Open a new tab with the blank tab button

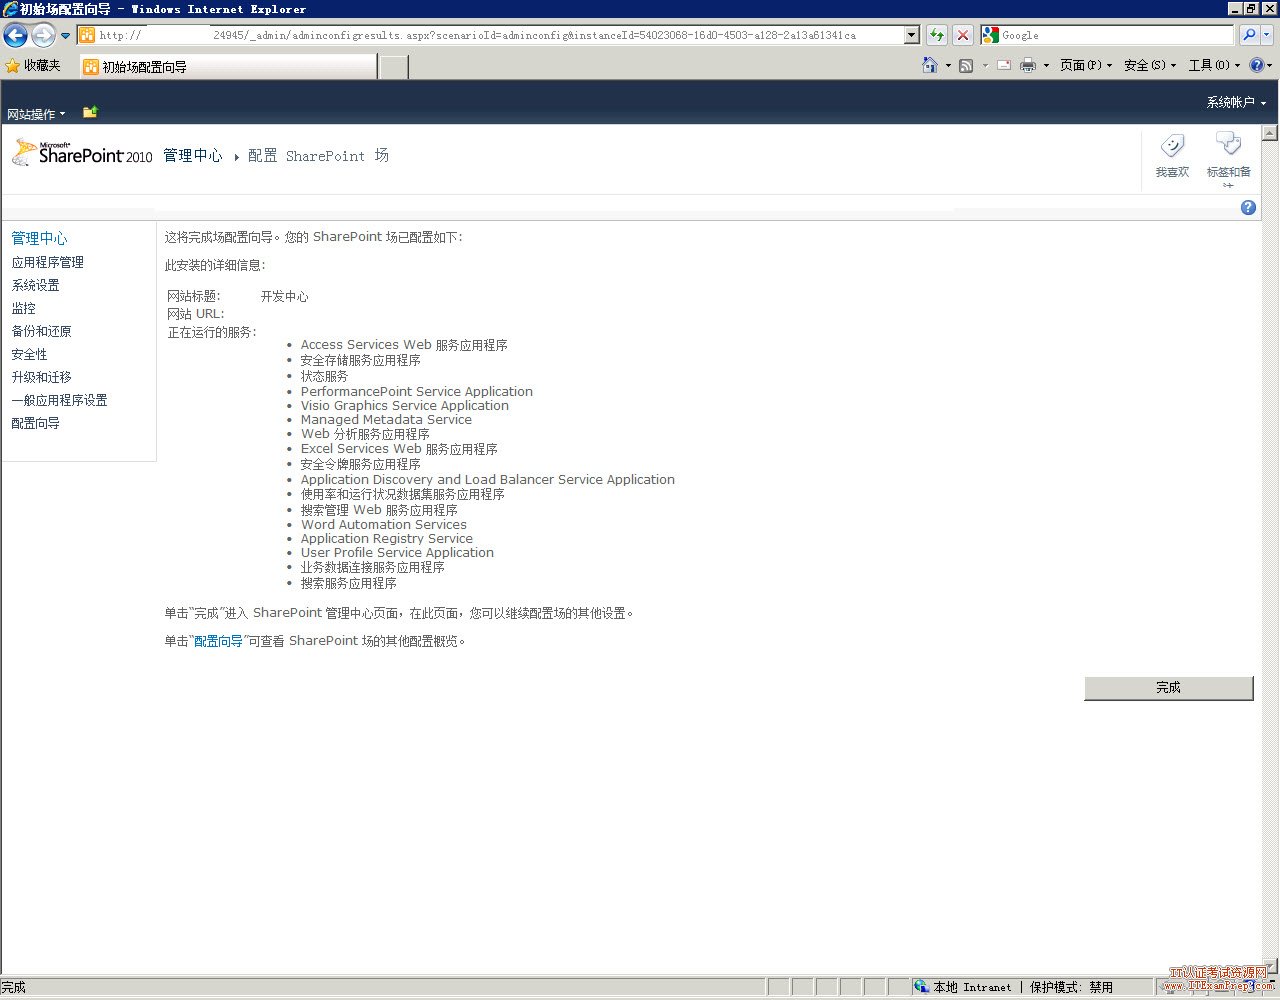pos(394,67)
